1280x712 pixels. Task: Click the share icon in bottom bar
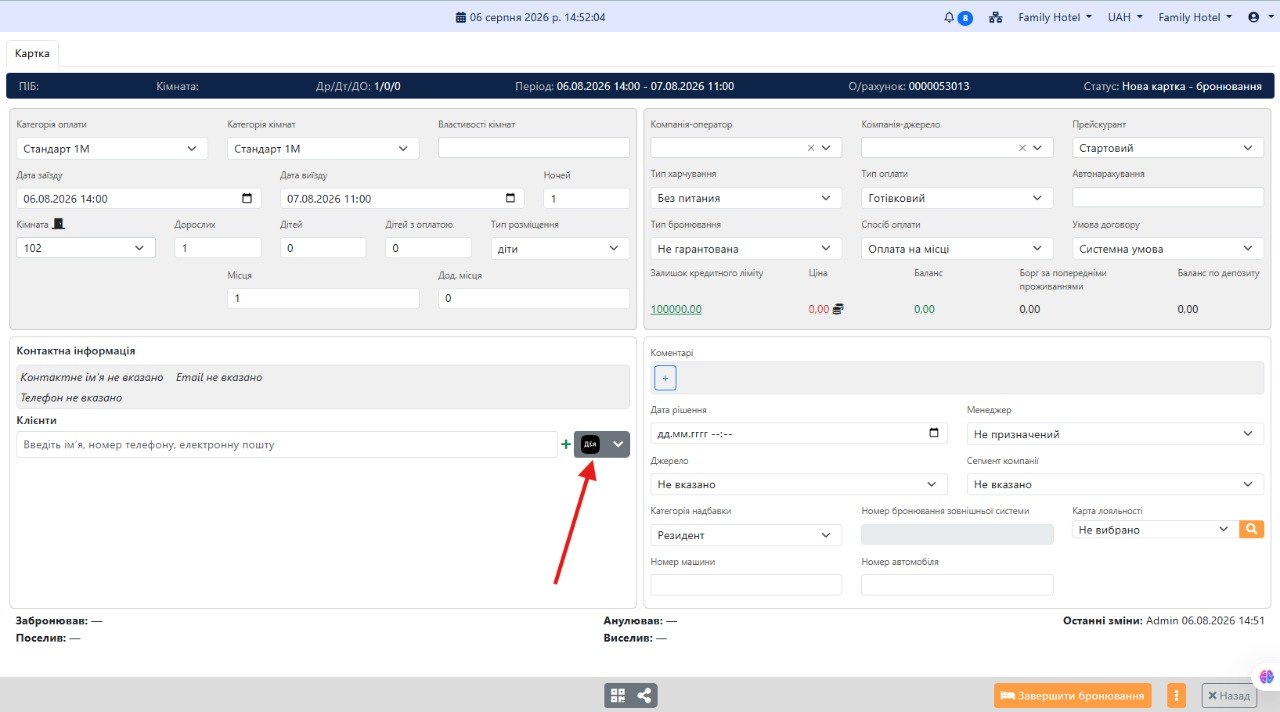(645, 696)
